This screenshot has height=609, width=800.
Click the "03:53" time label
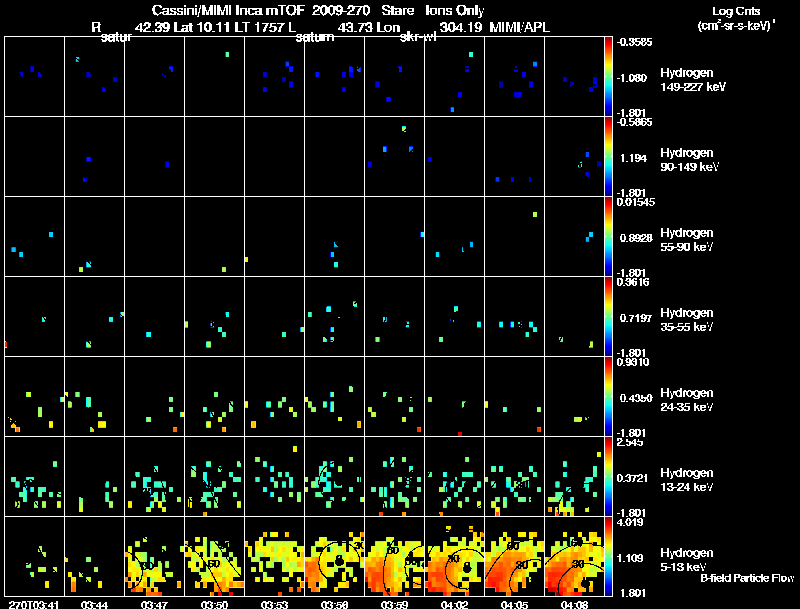coord(274,604)
